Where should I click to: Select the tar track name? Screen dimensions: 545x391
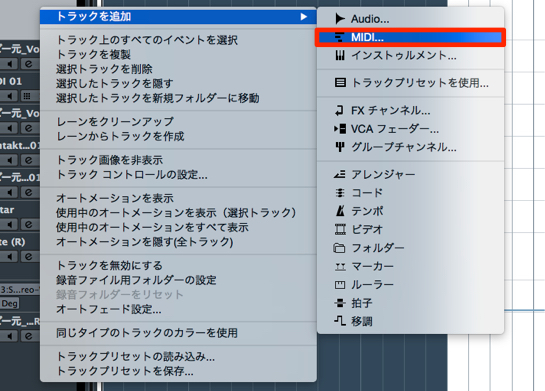coord(7,210)
